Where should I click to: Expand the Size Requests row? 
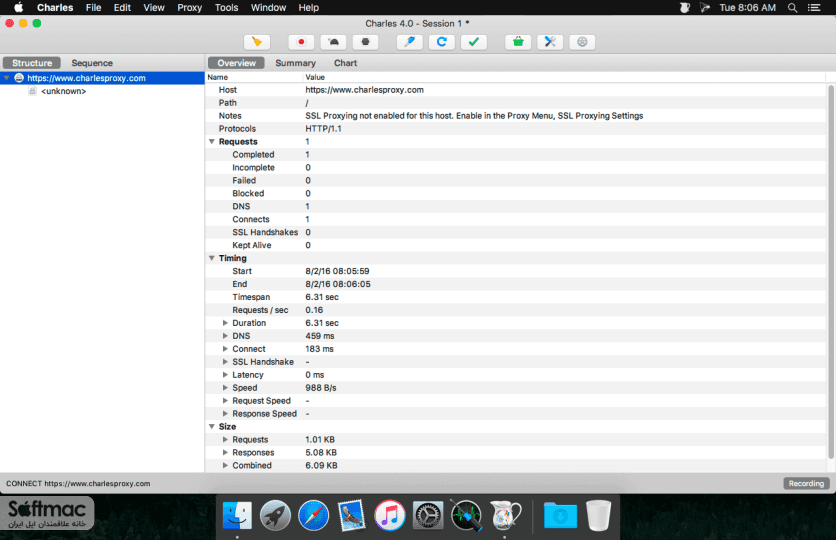(x=225, y=440)
